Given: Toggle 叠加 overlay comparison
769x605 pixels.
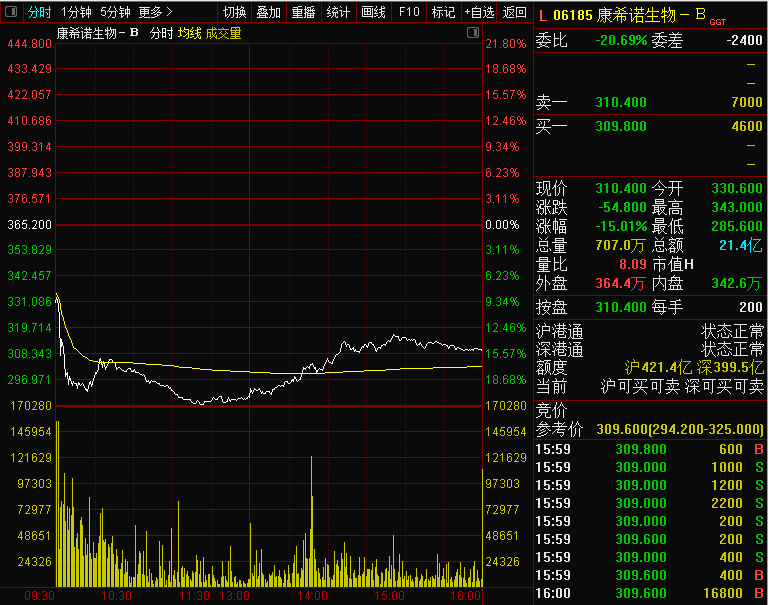Looking at the screenshot, I should (268, 13).
